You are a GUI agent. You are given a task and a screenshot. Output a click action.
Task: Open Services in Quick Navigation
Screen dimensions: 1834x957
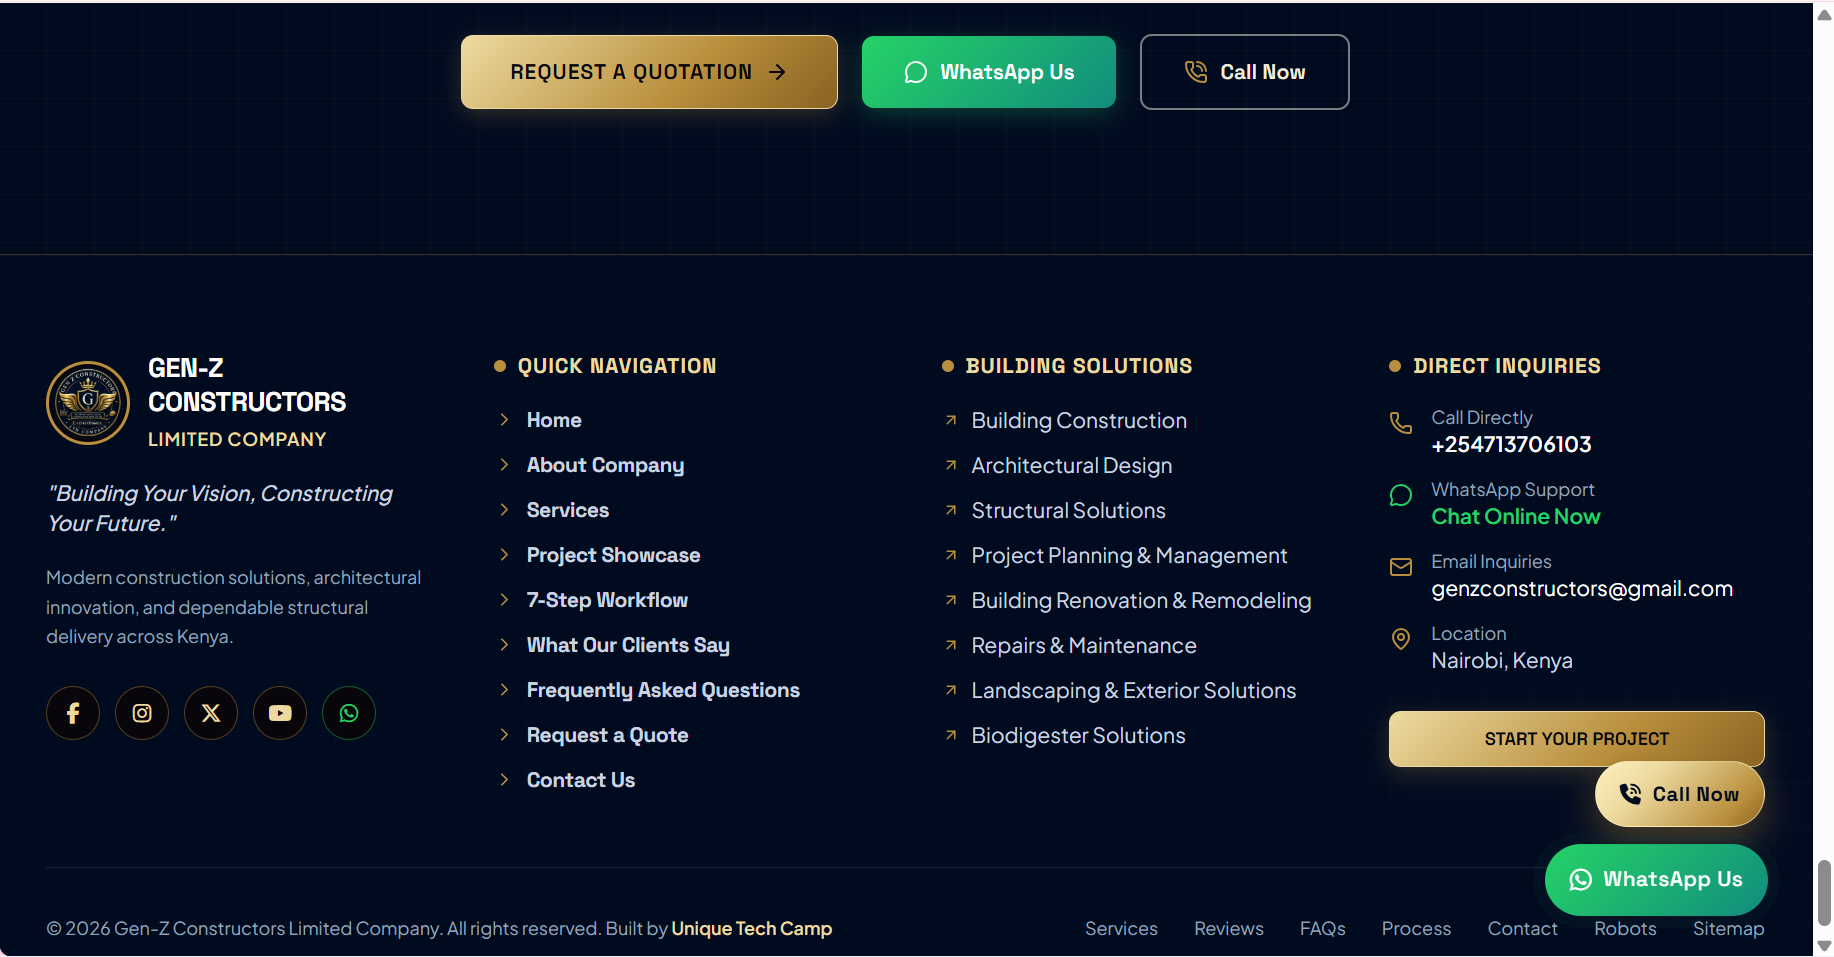[567, 510]
